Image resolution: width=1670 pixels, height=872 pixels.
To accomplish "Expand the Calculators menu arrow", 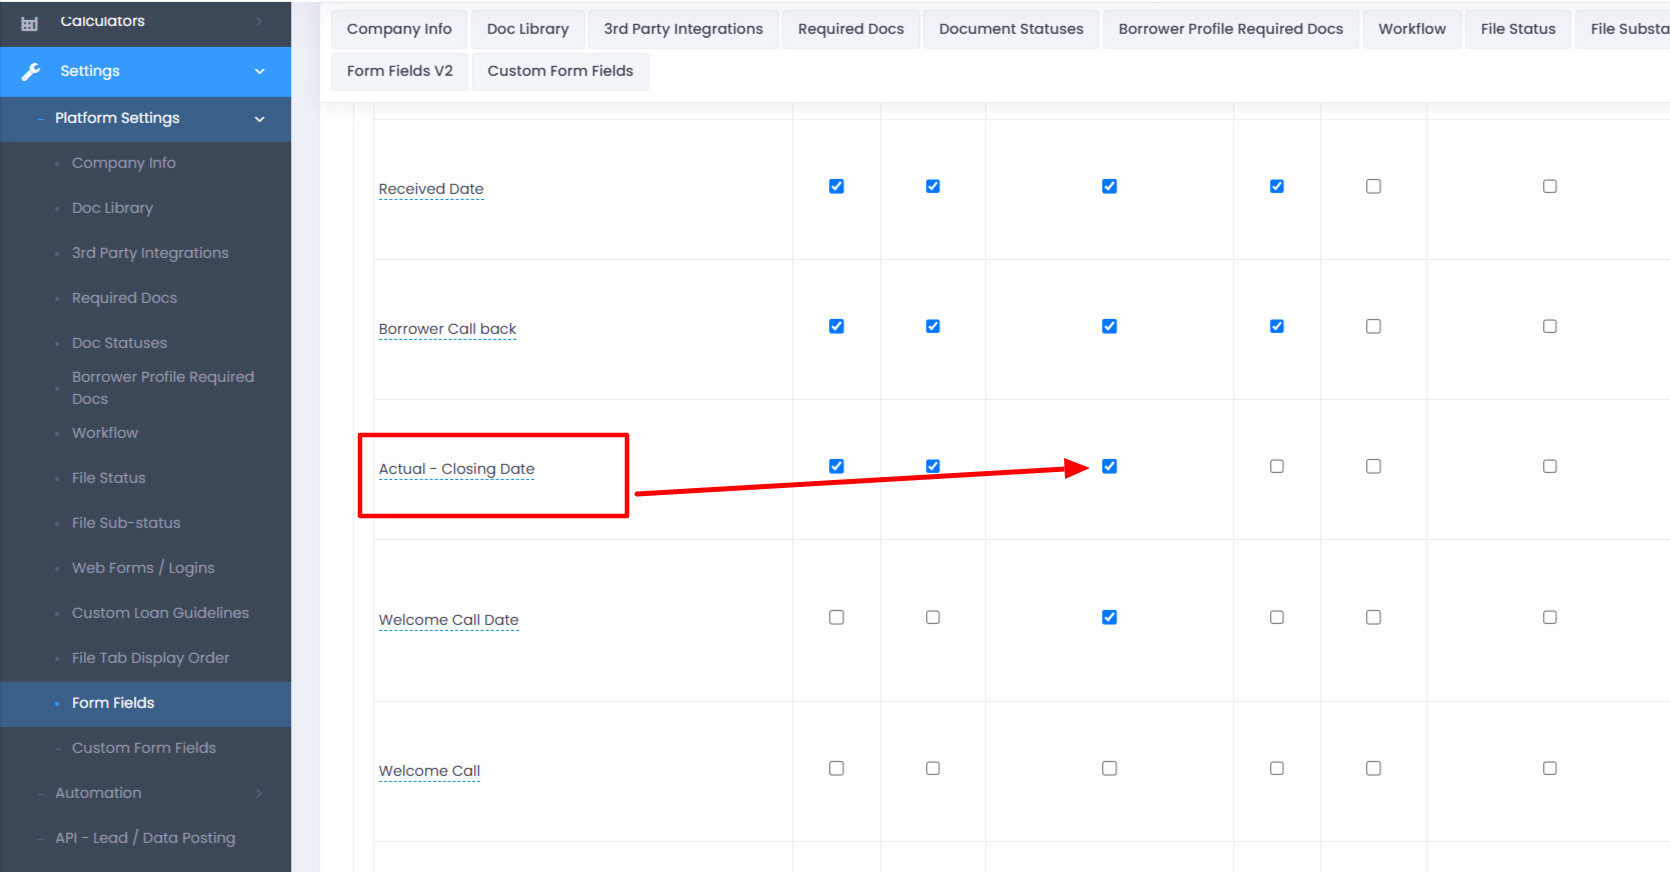I will [x=259, y=21].
